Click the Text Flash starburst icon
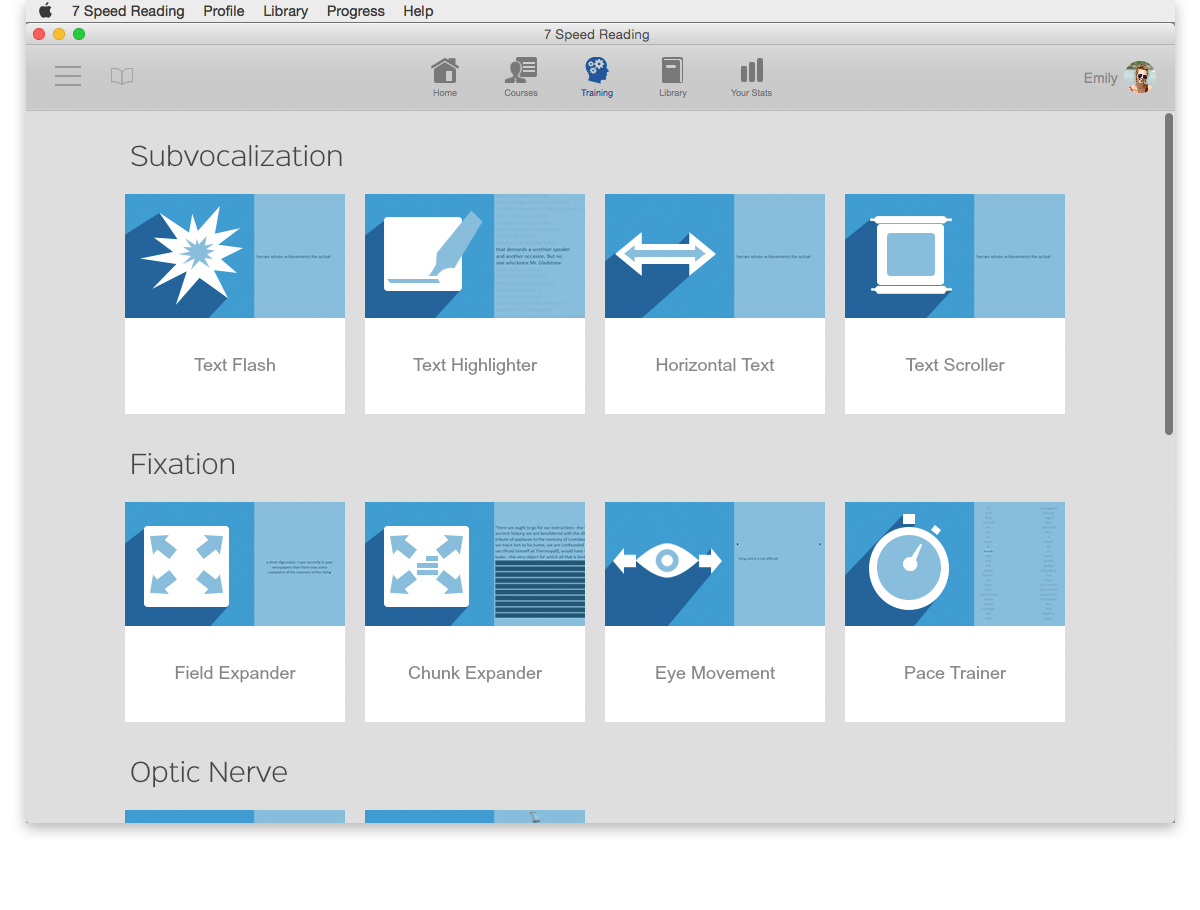Viewport: 1200px width, 910px height. pyautogui.click(x=192, y=254)
